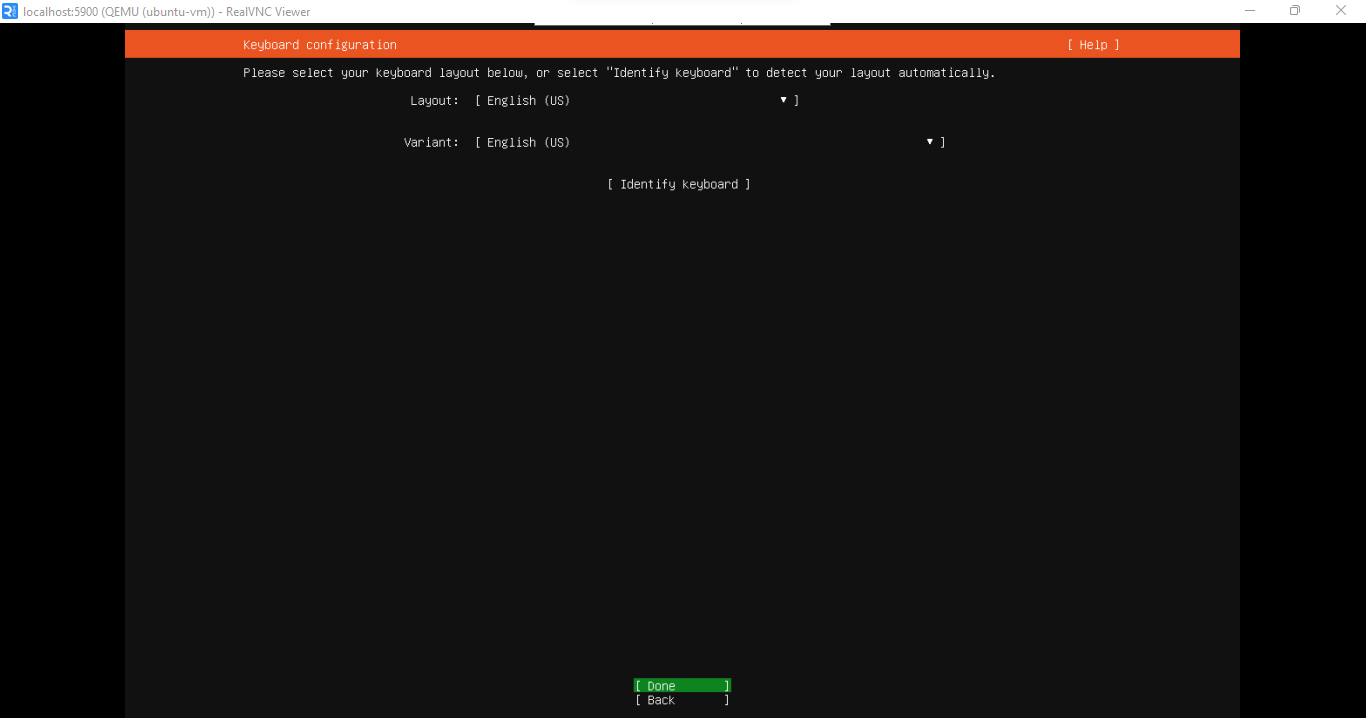Click the Layout dropdown arrow
The height and width of the screenshot is (718, 1366).
tap(783, 100)
